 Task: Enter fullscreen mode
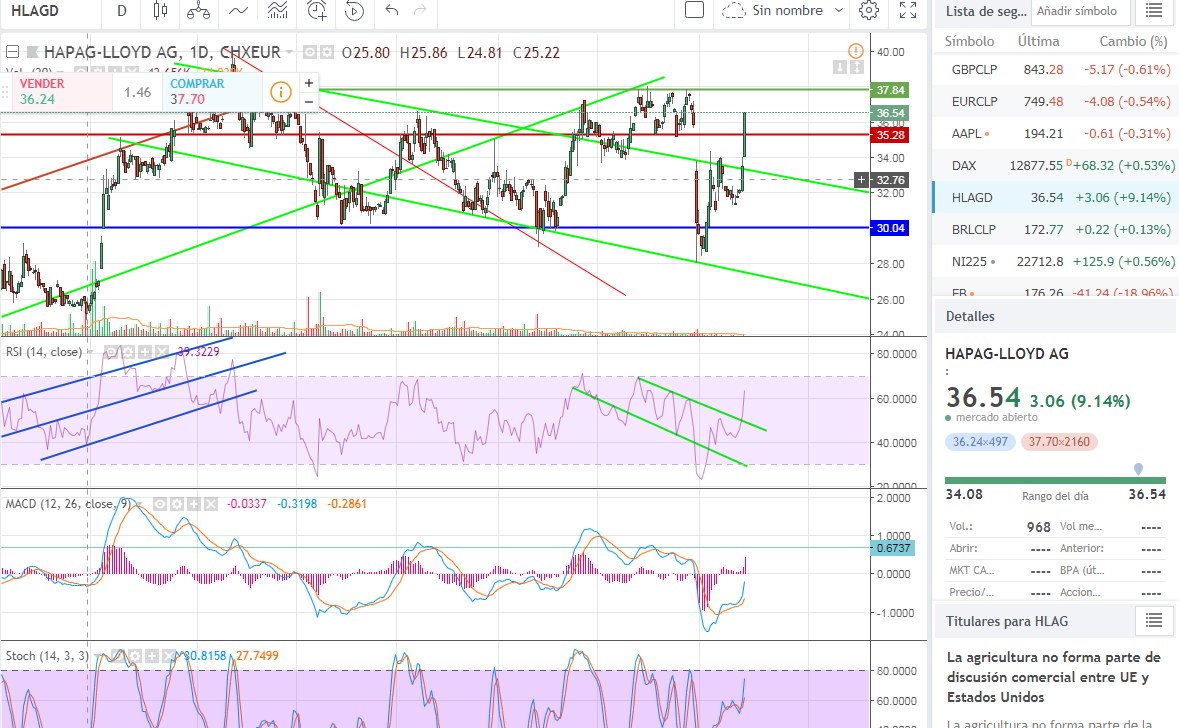click(x=908, y=10)
